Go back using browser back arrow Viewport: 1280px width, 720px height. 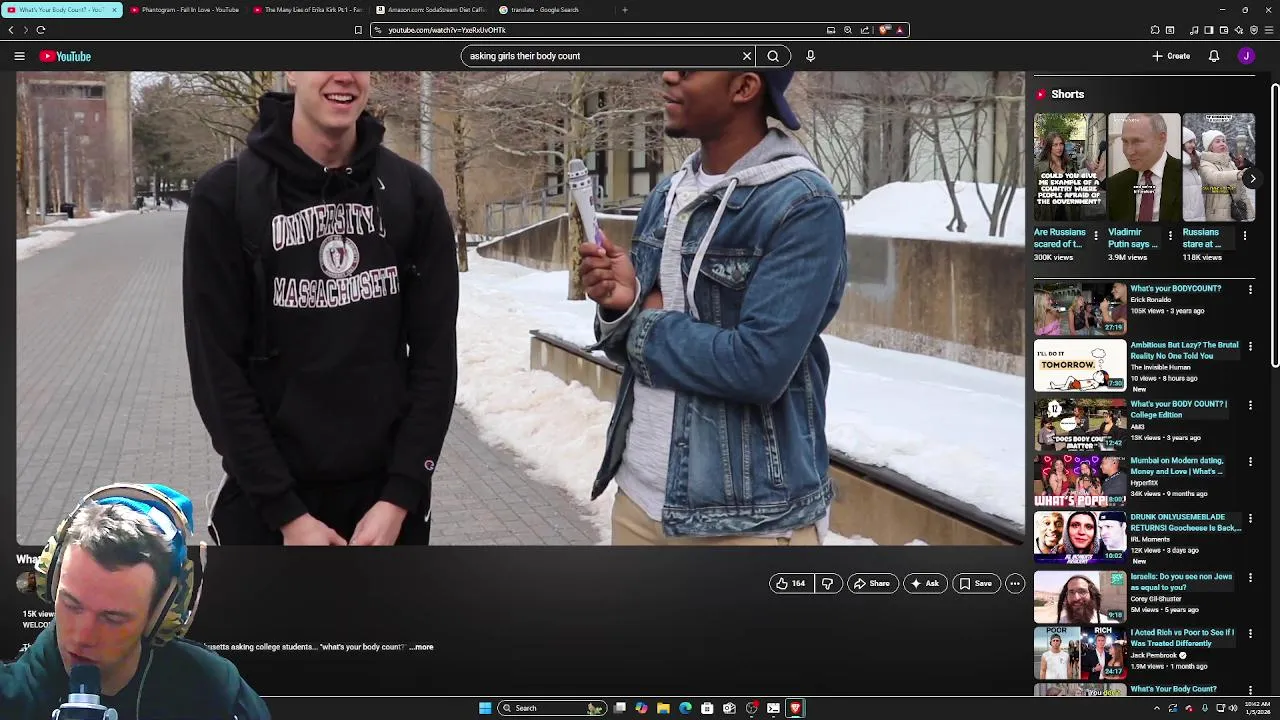(11, 30)
